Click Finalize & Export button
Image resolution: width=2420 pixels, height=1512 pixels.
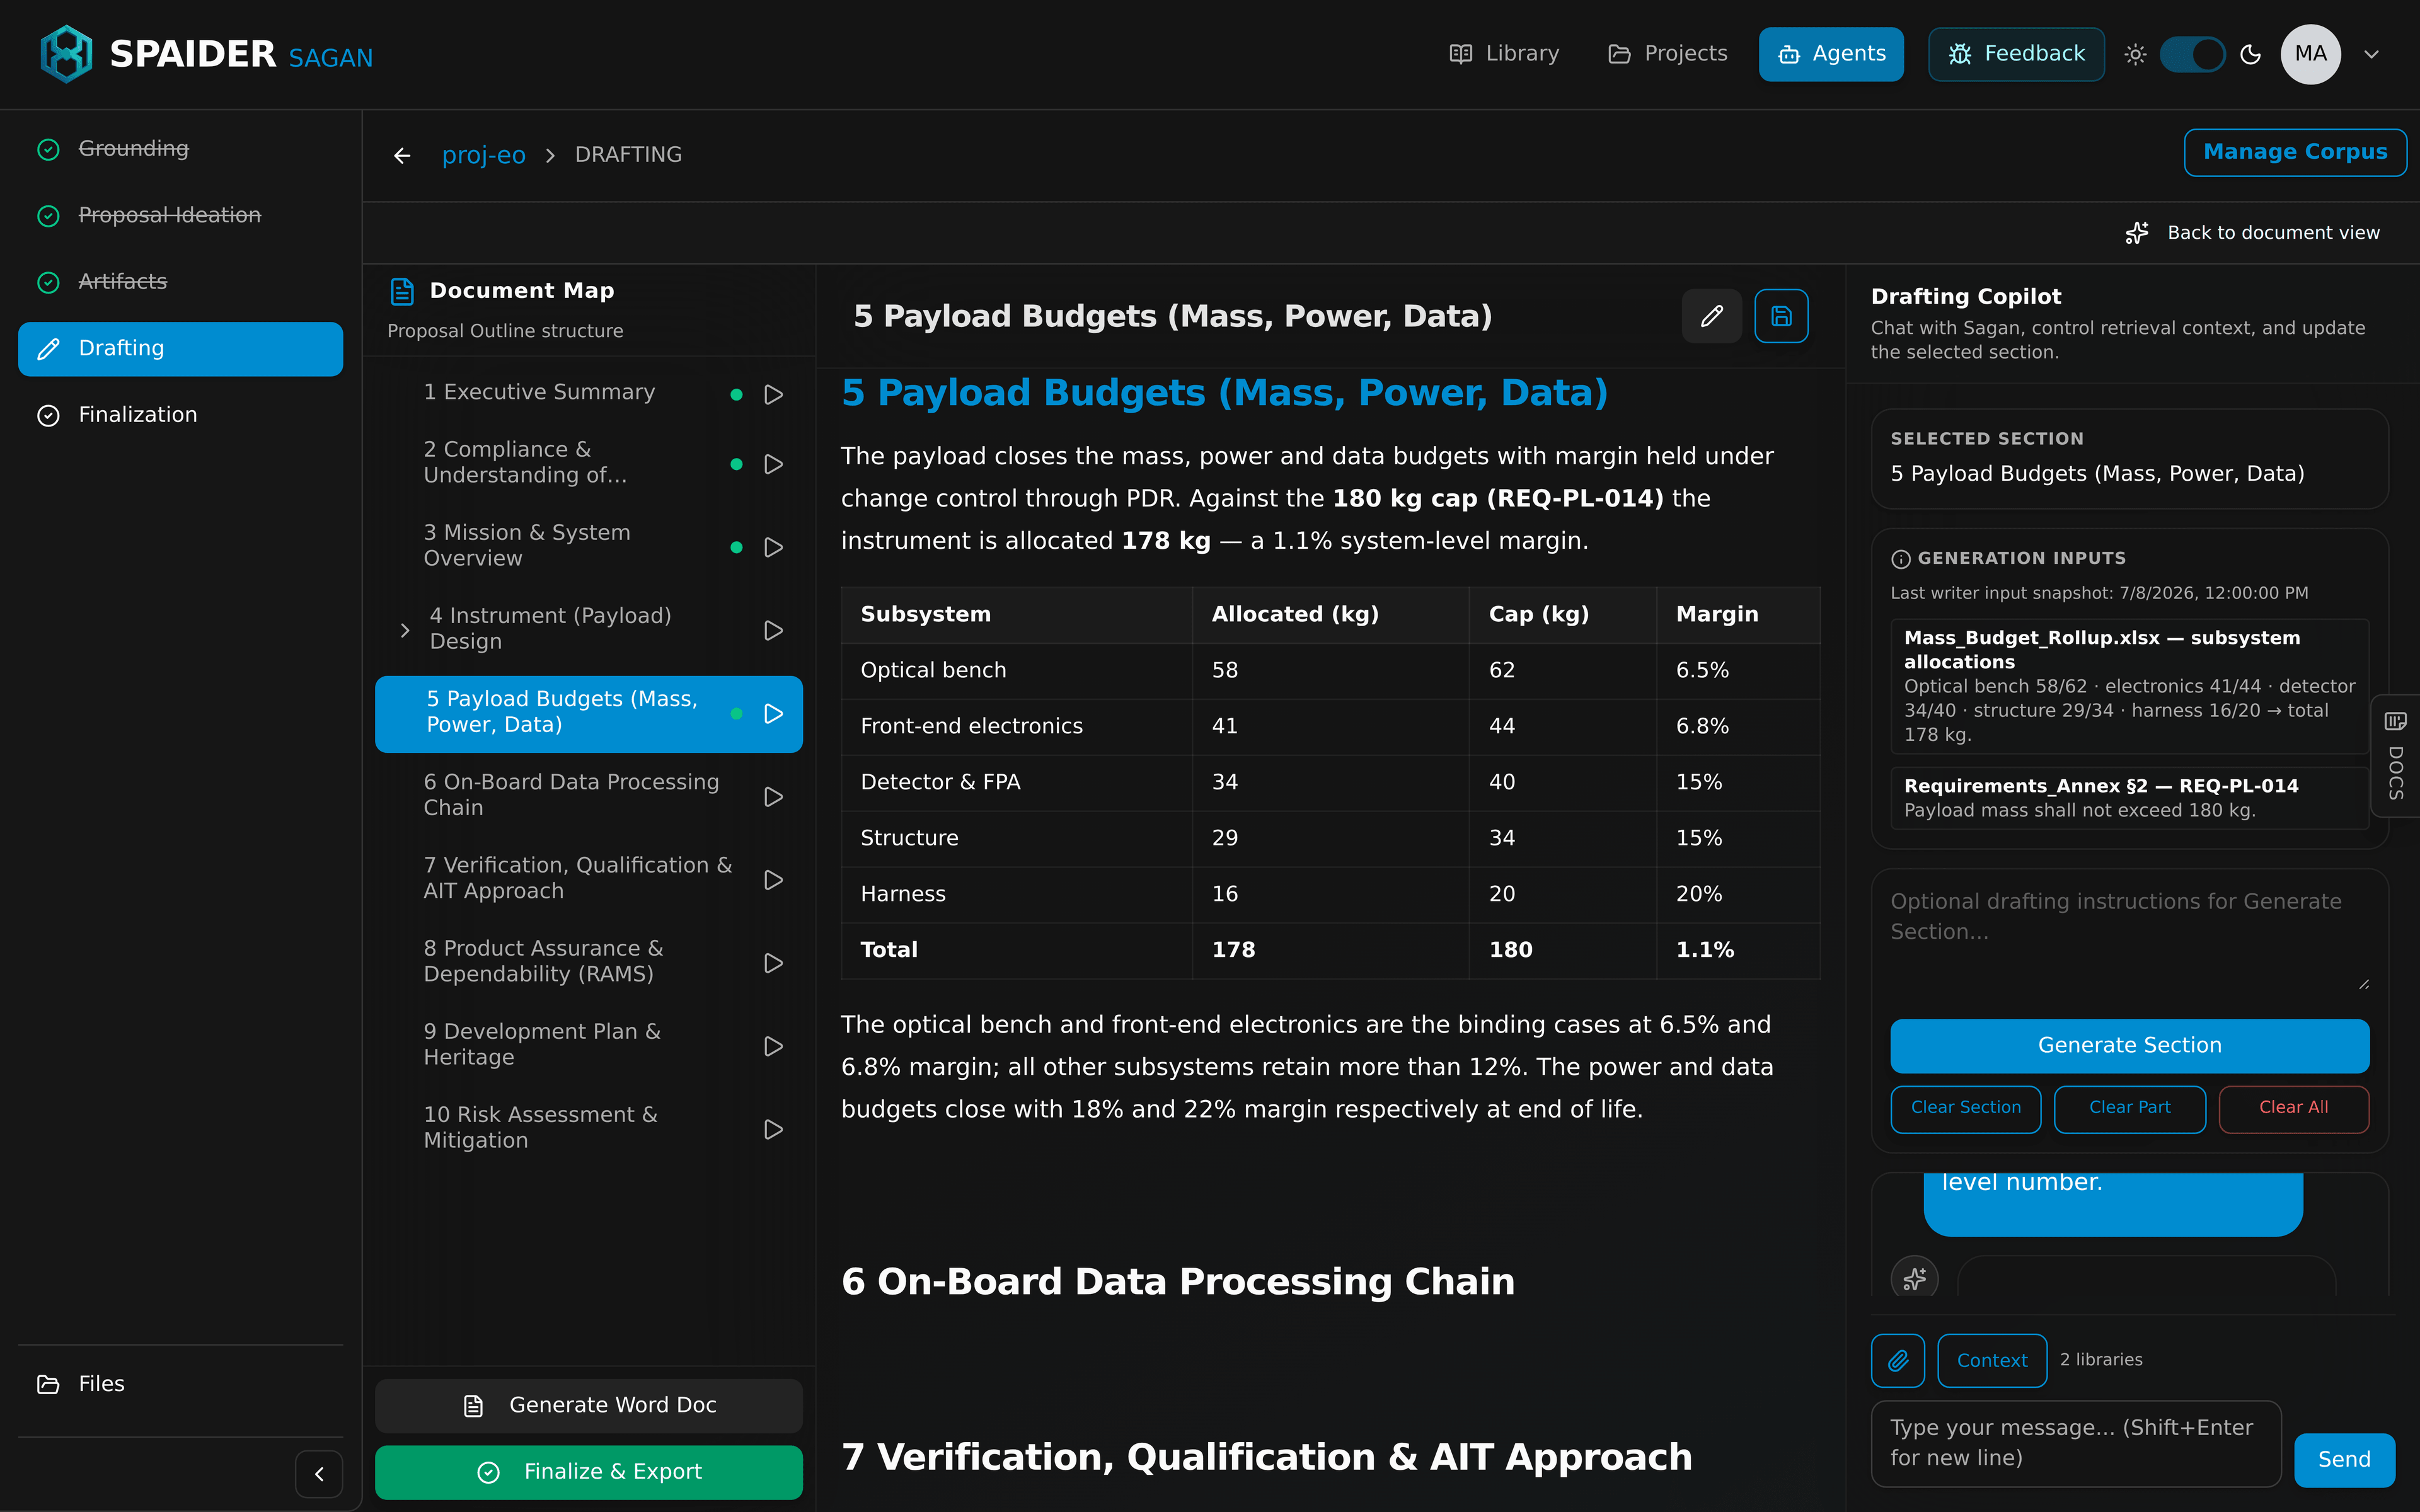588,1472
